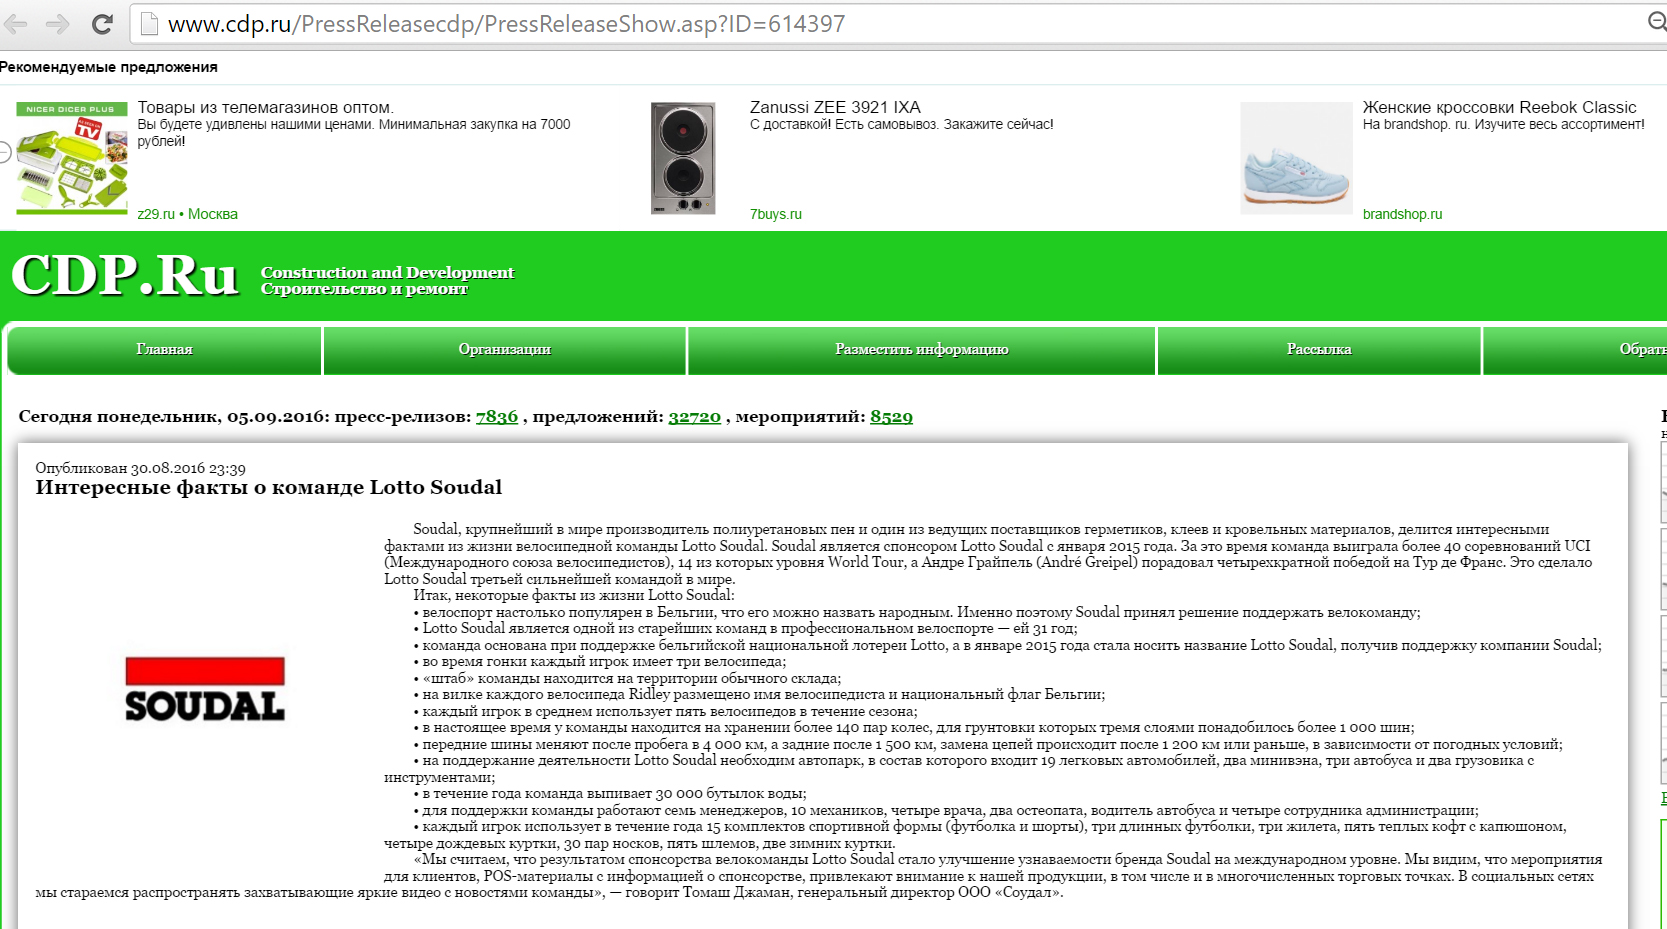Open the Zanussi hob ad image

point(683,158)
